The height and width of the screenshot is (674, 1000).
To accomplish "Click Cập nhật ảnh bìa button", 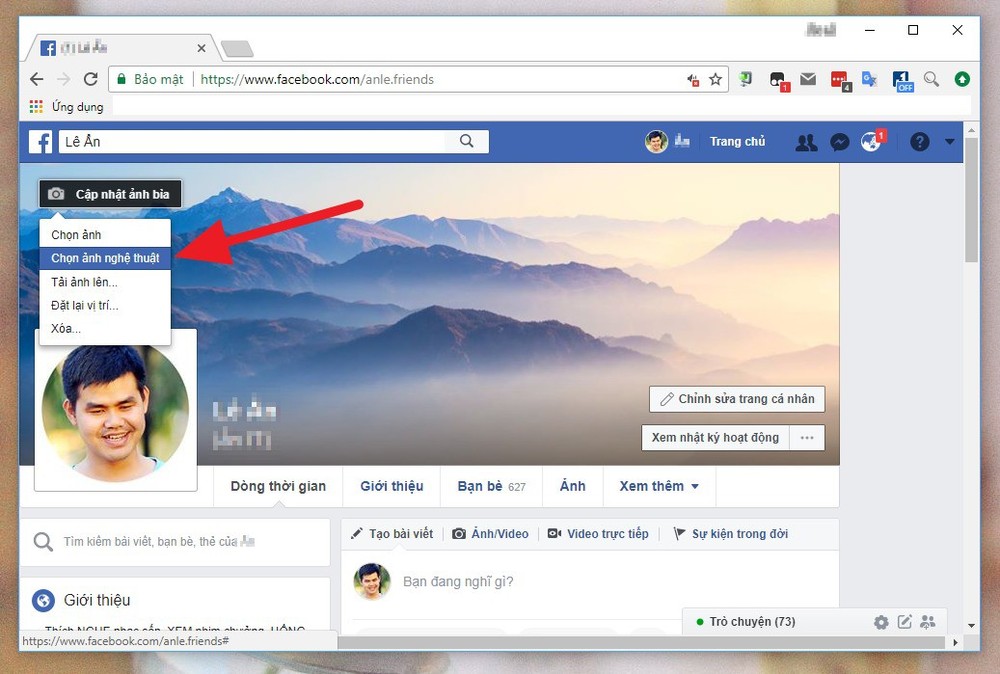I will click(x=110, y=194).
